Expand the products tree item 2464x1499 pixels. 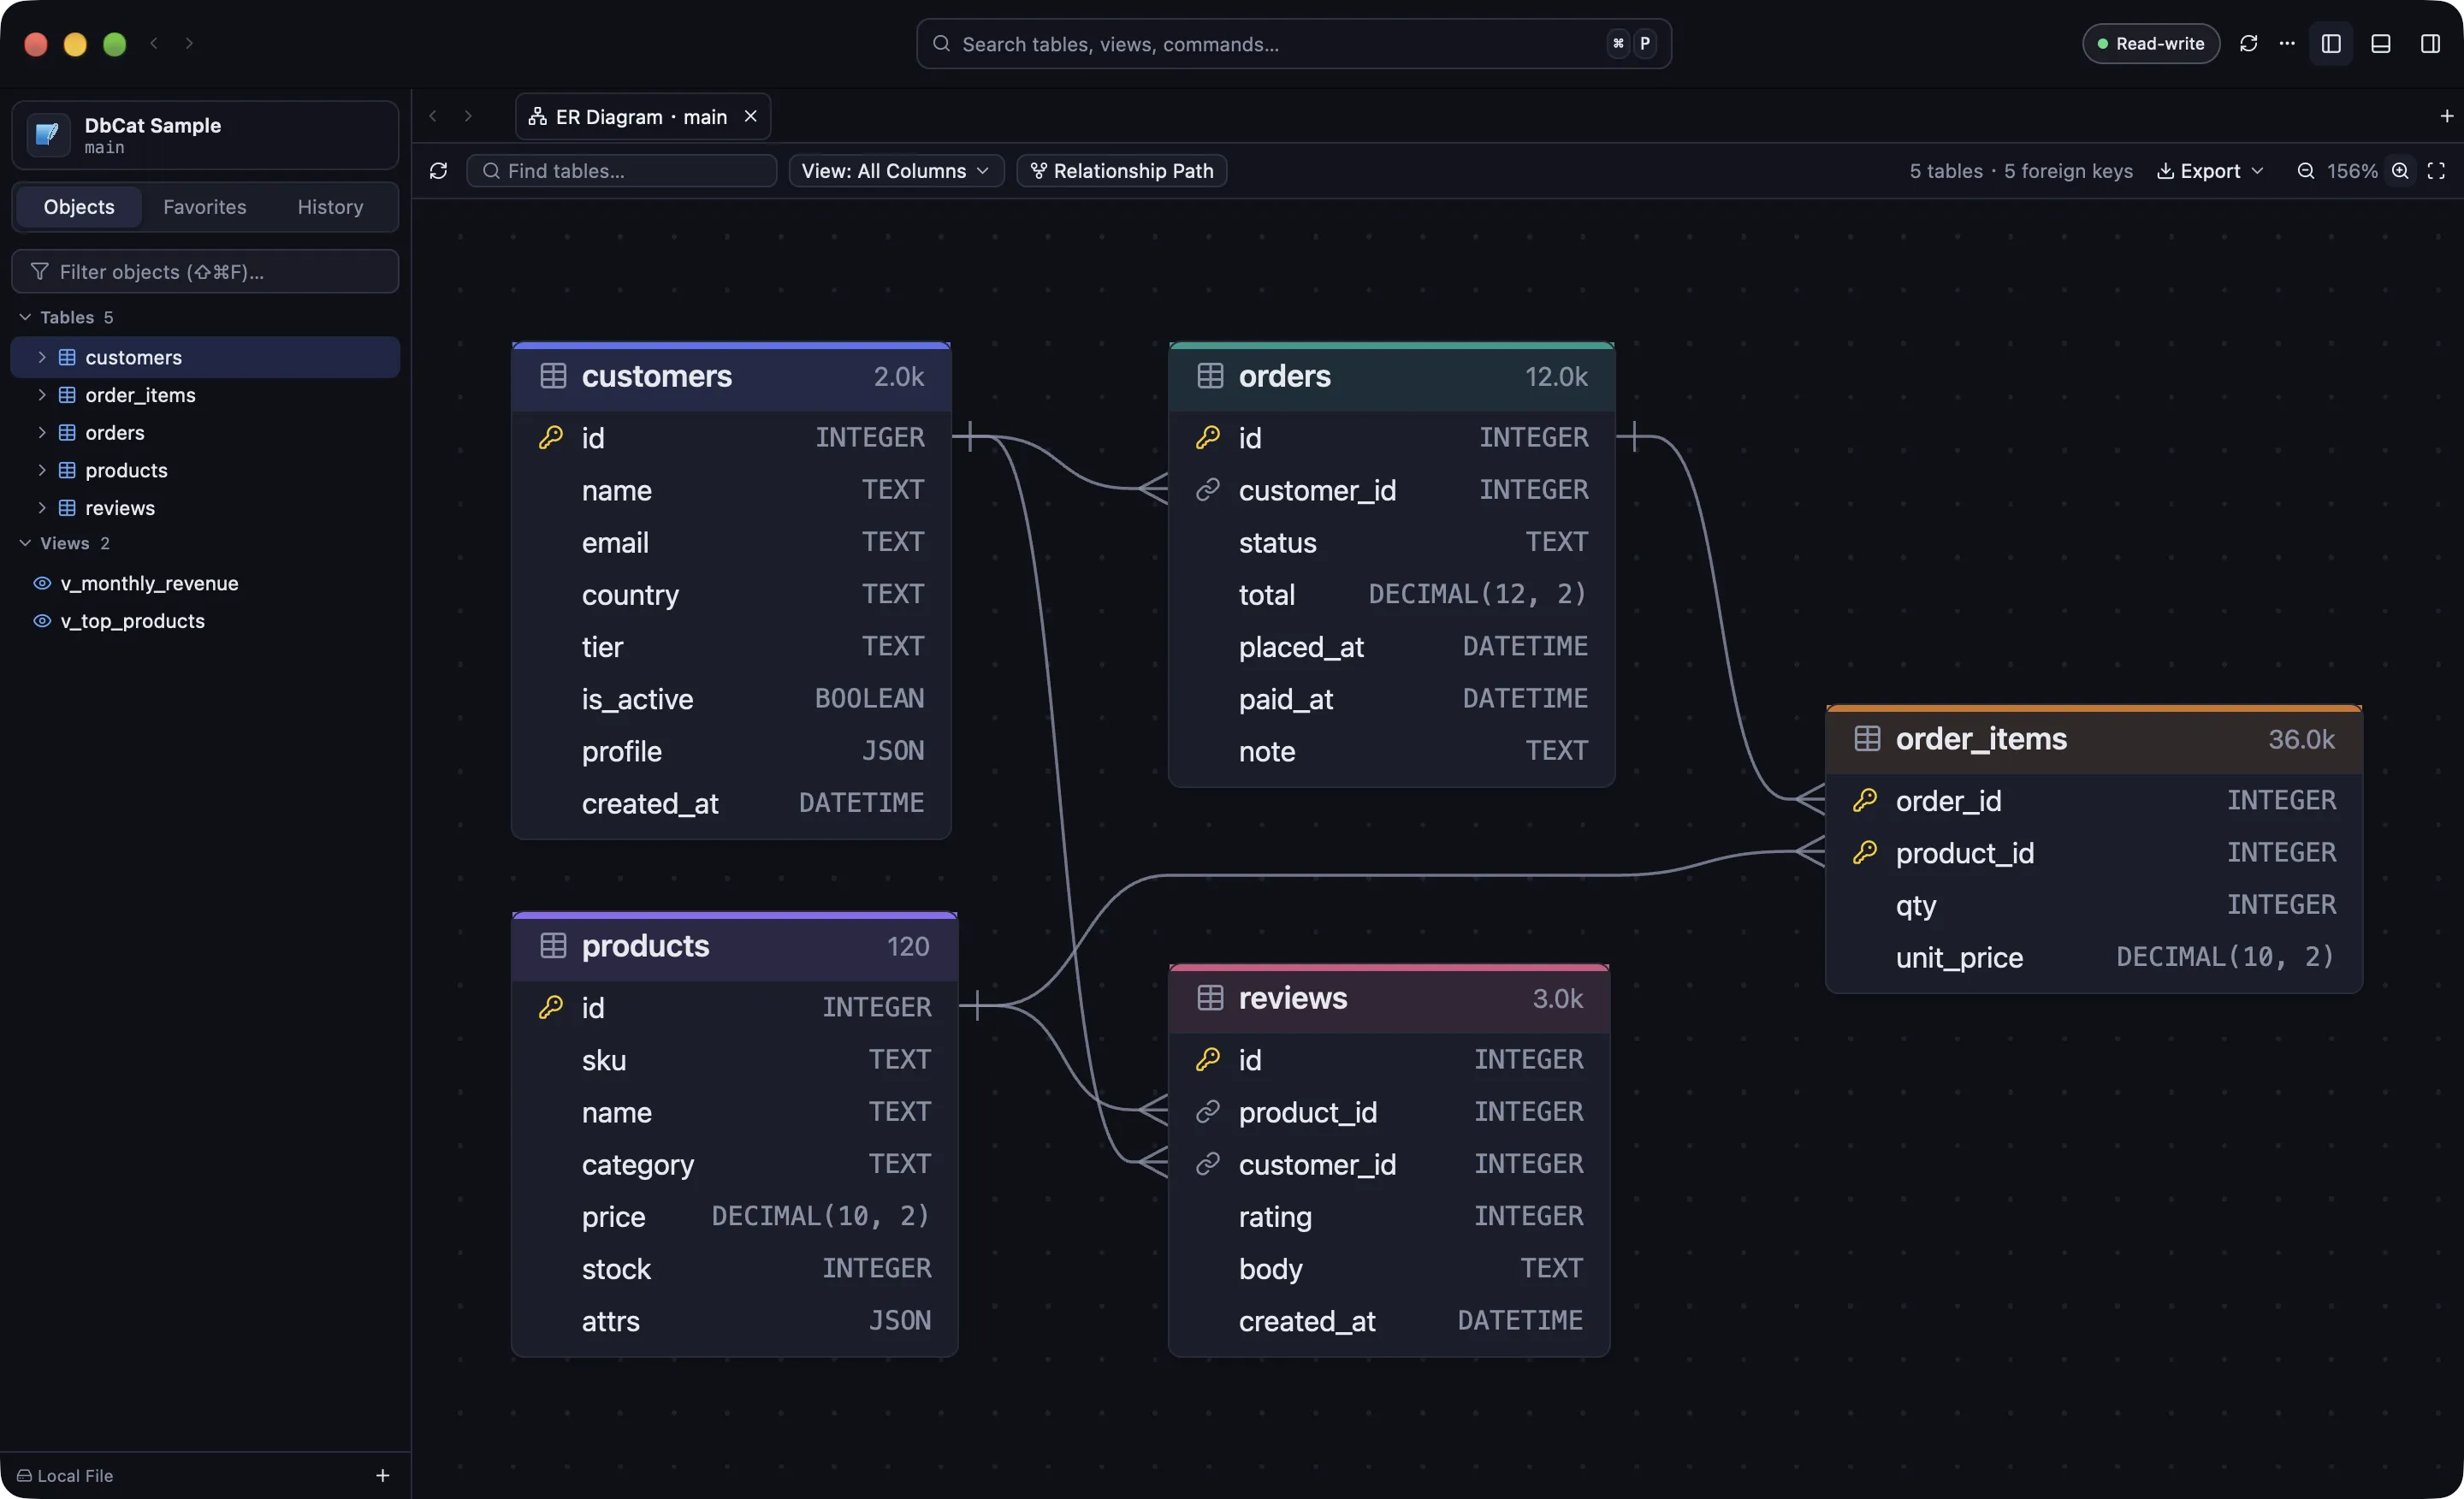[42, 470]
